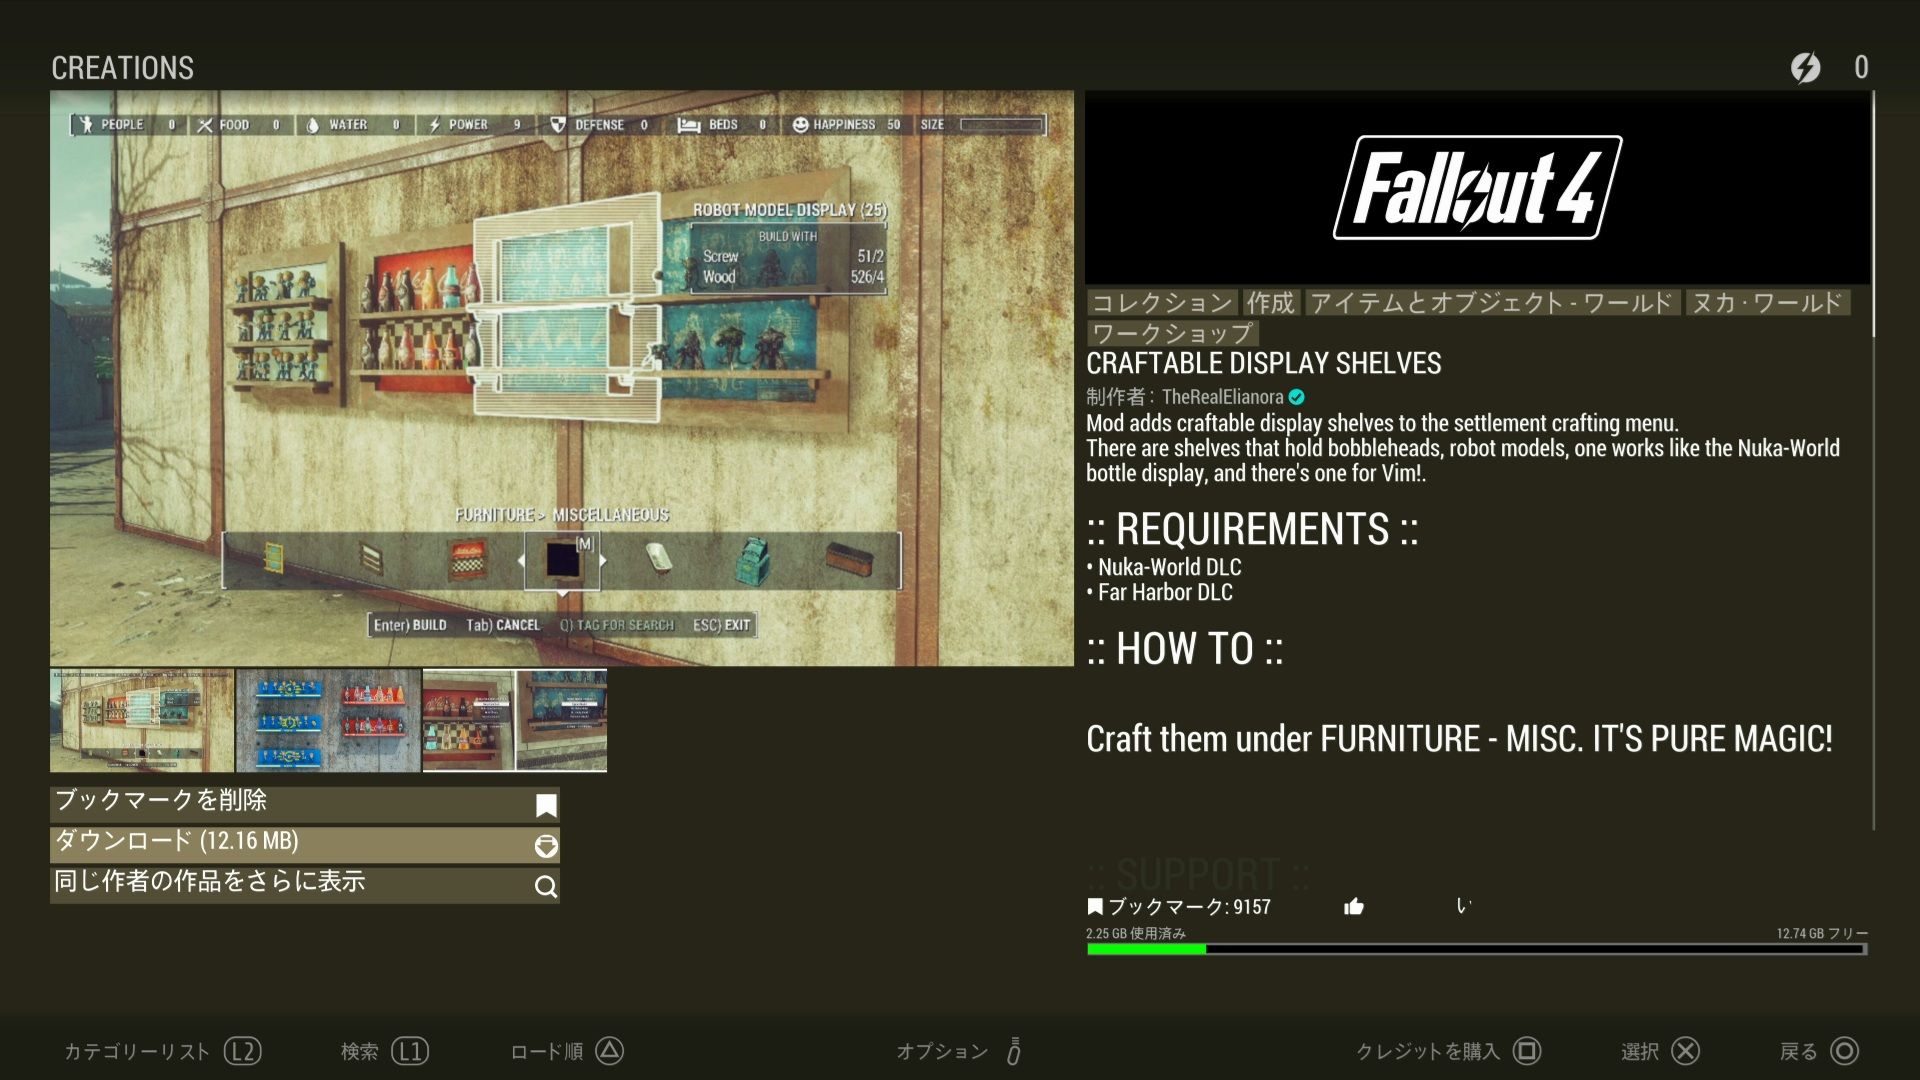Click the L2 icon for カテゴリーリスト
Screen dimensions: 1920x1080
pyautogui.click(x=243, y=1051)
